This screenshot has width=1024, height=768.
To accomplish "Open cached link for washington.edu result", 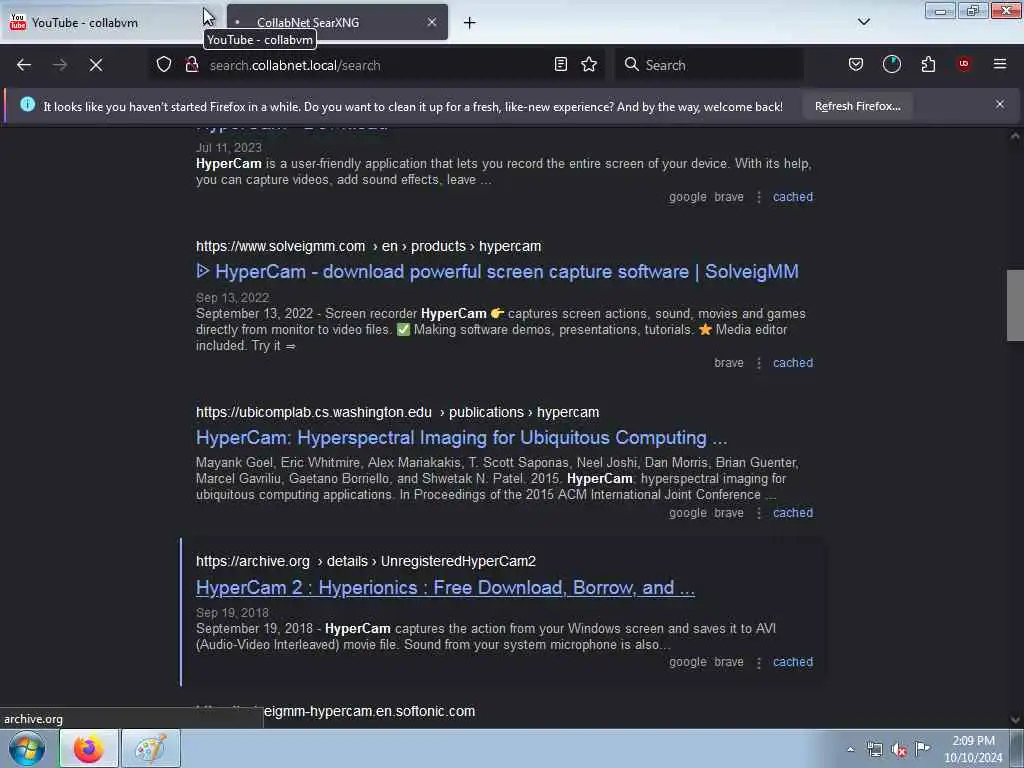I will tap(793, 513).
